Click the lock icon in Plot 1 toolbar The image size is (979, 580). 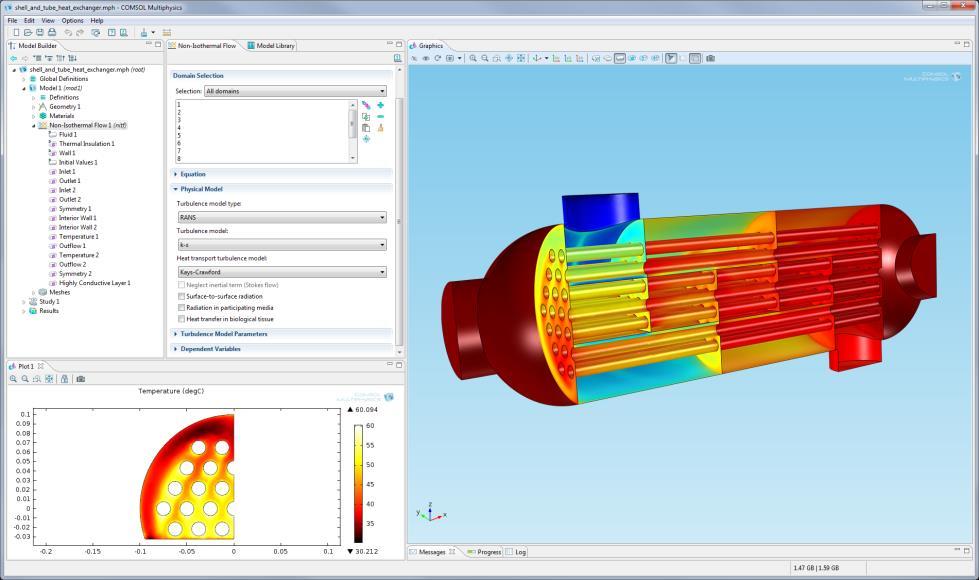pos(64,379)
